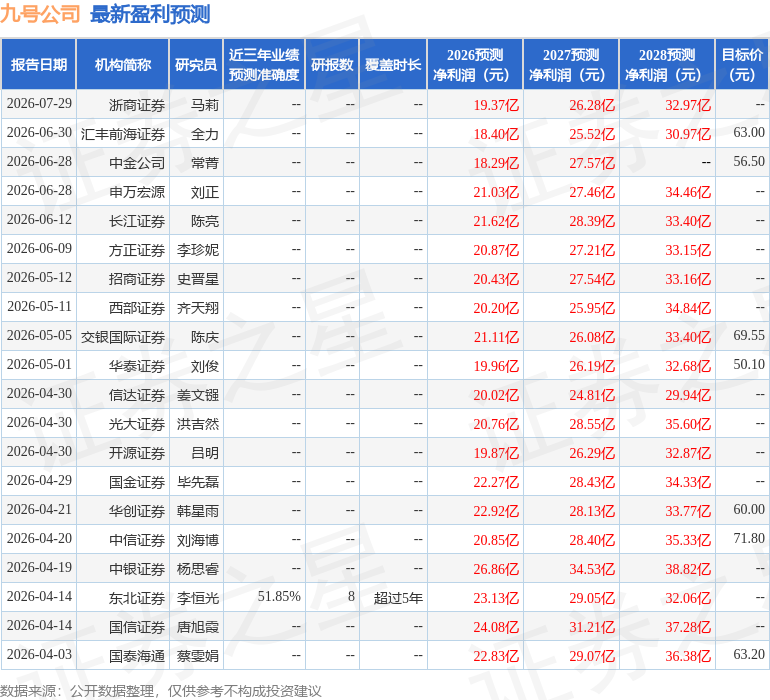The image size is (770, 700).
Task: Click 19.37亿 profit value
Action: coord(496,105)
